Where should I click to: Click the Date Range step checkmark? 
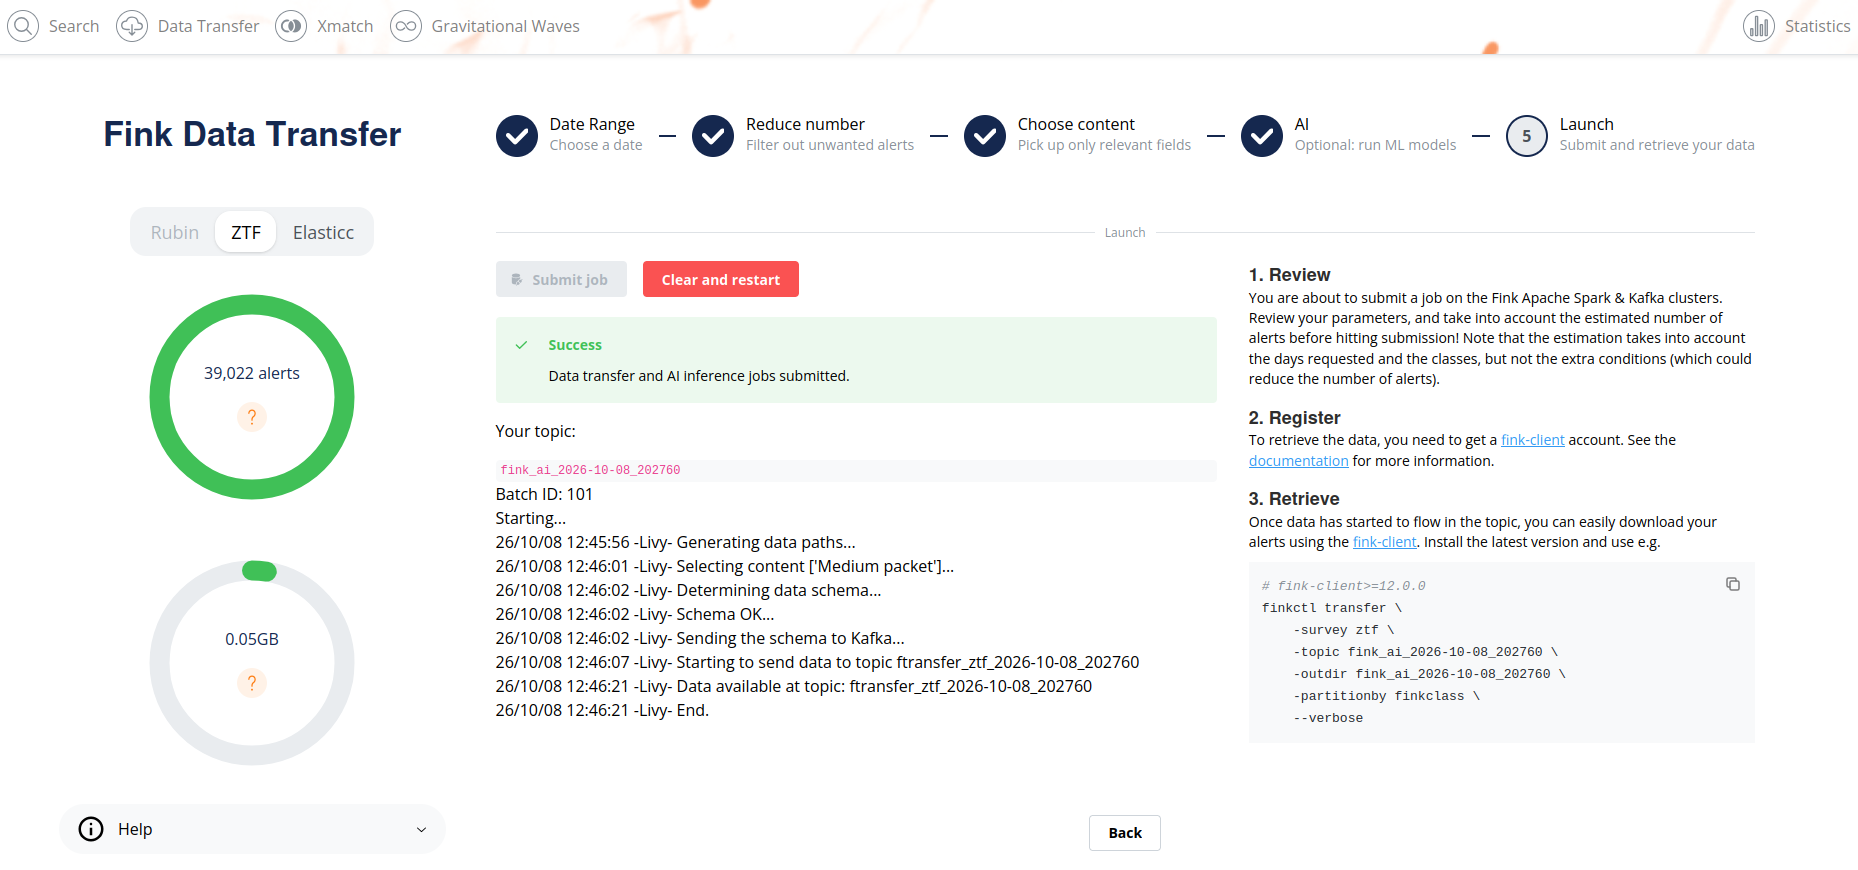click(x=517, y=136)
